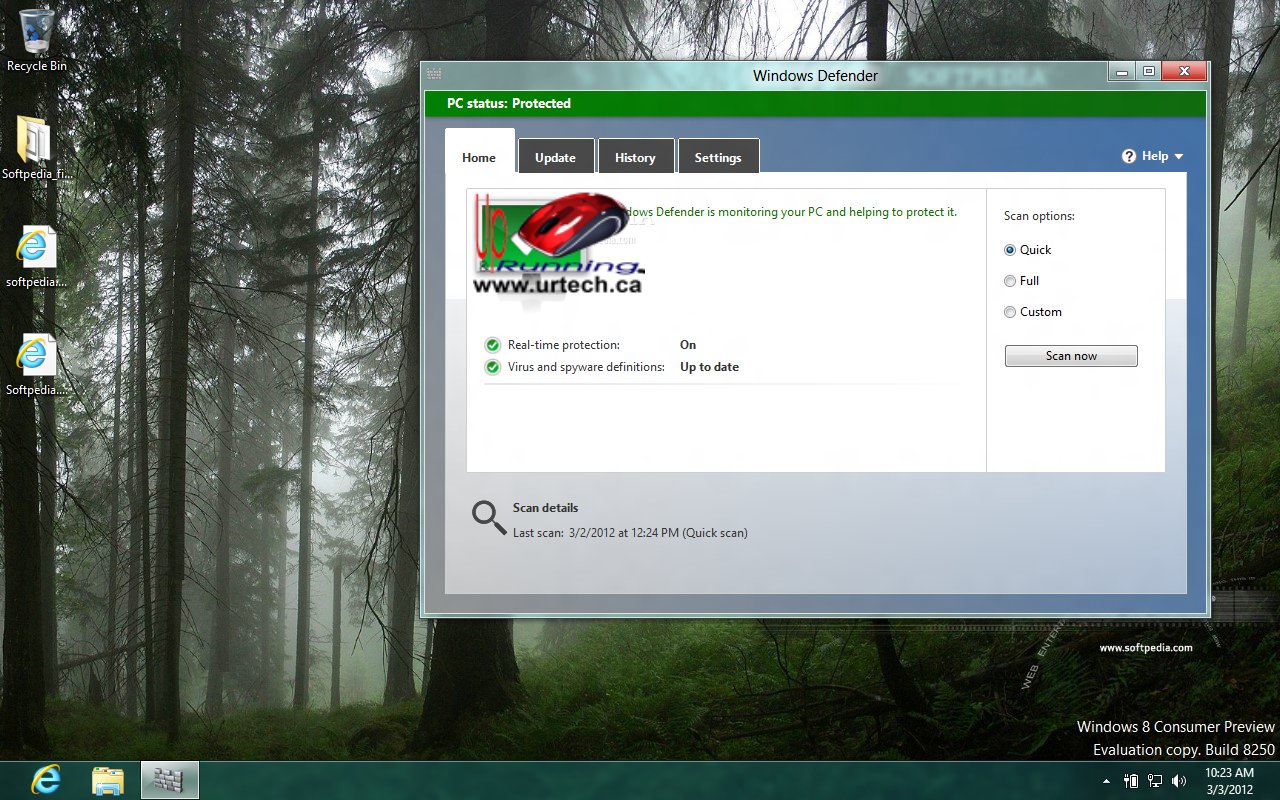Select the Quick scan option
This screenshot has width=1280, height=800.
(1010, 250)
